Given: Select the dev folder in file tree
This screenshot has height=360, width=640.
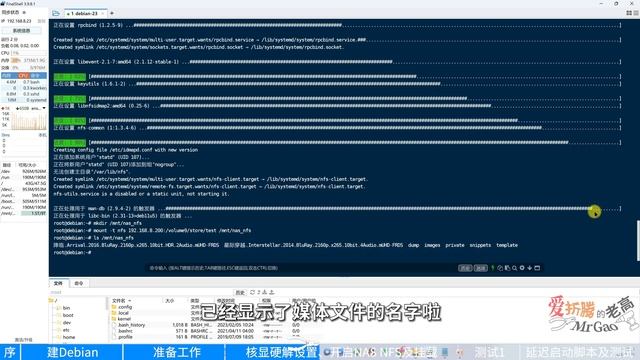Looking at the screenshot, I should coord(64,322).
